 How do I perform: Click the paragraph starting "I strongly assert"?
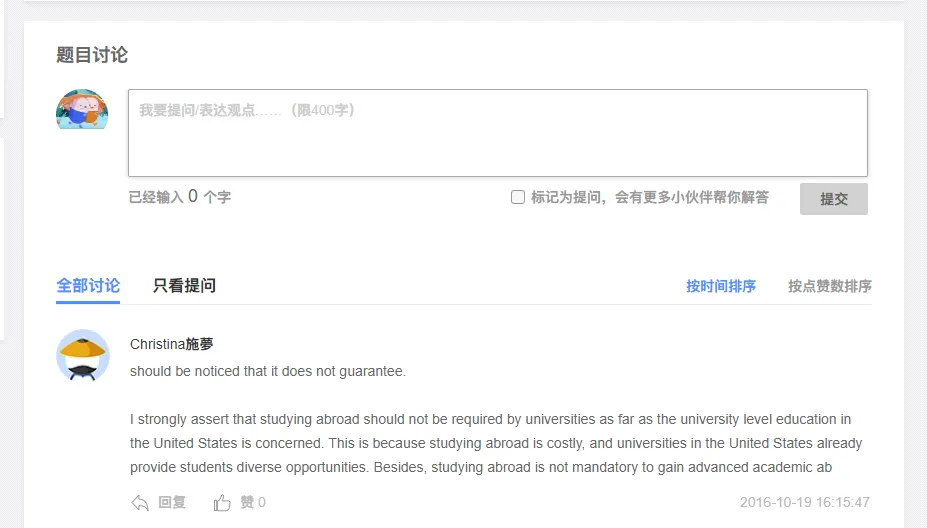tap(495, 443)
